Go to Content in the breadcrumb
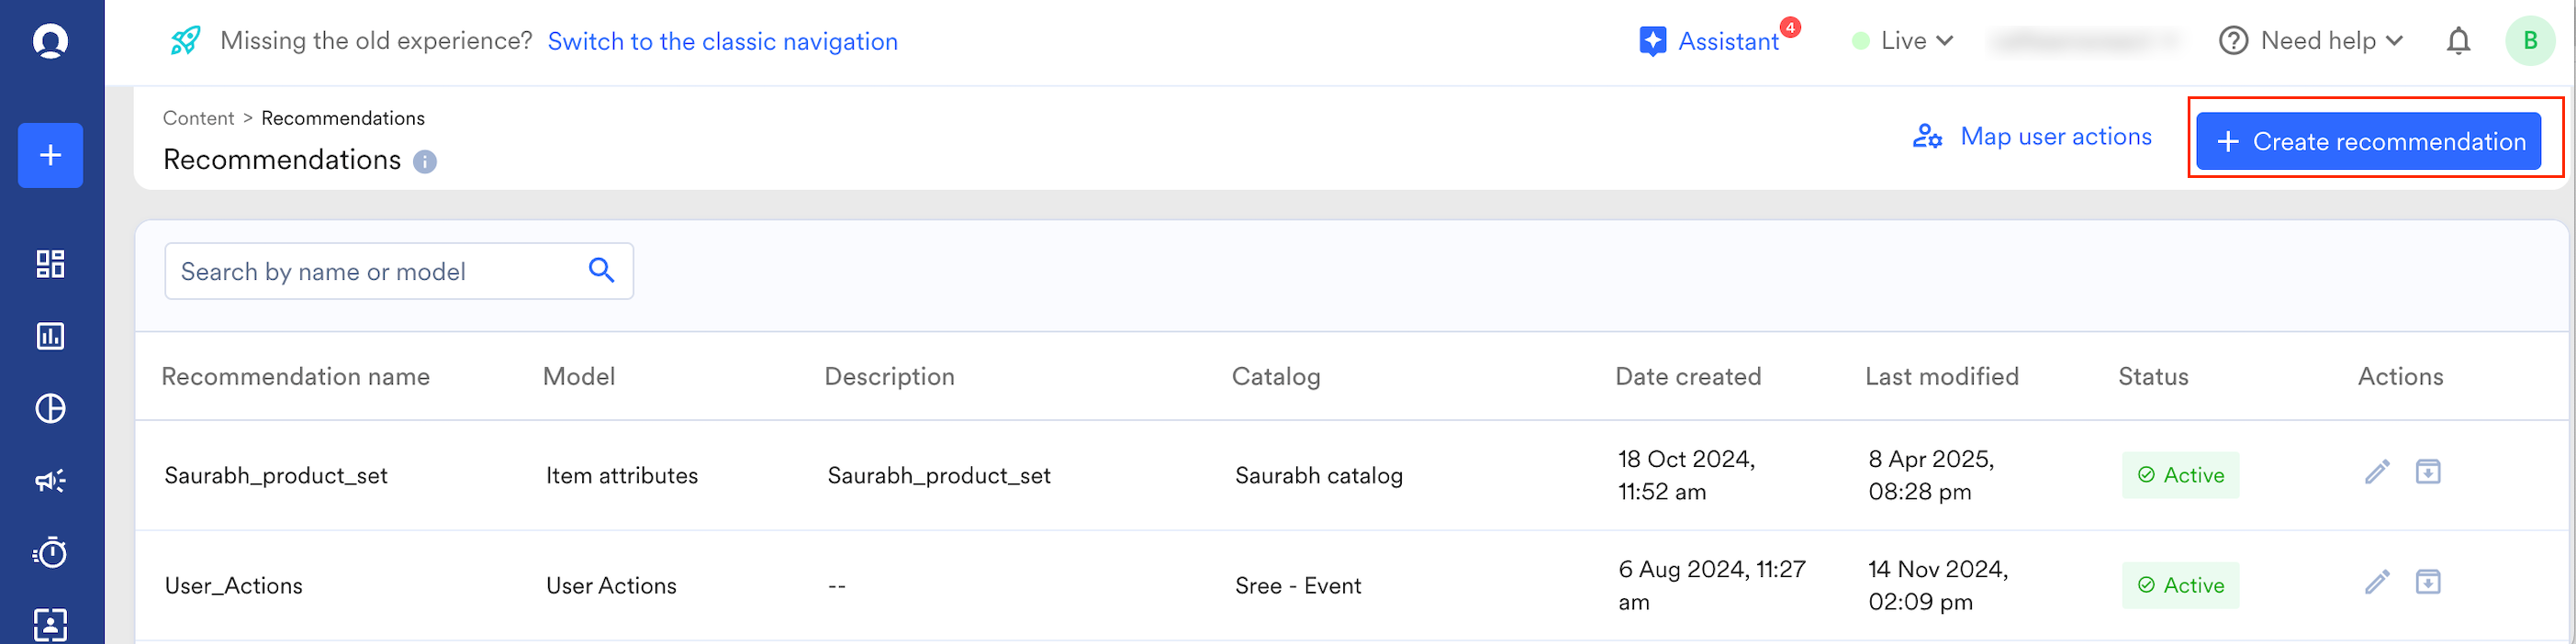 (x=198, y=118)
